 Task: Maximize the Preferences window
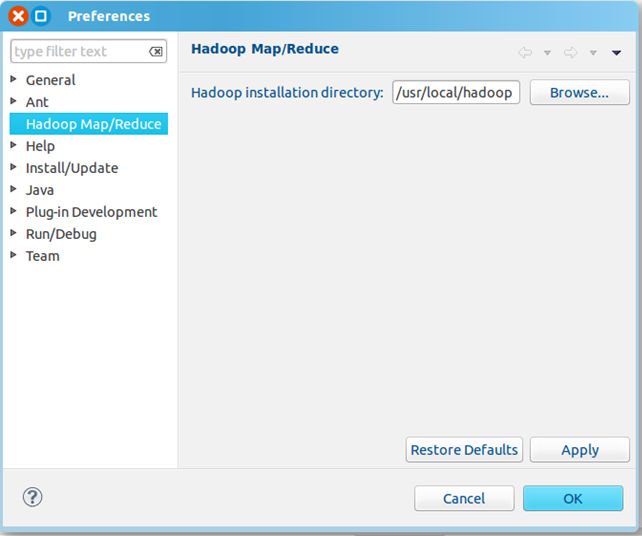(41, 16)
